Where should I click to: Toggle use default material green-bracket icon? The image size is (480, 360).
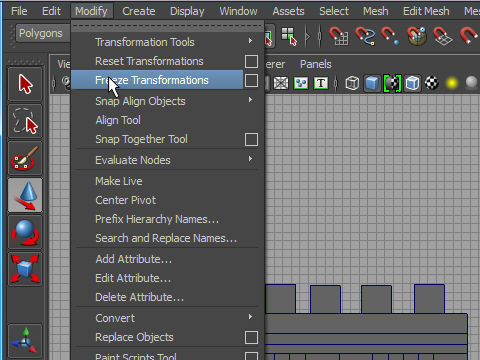pyautogui.click(x=392, y=83)
